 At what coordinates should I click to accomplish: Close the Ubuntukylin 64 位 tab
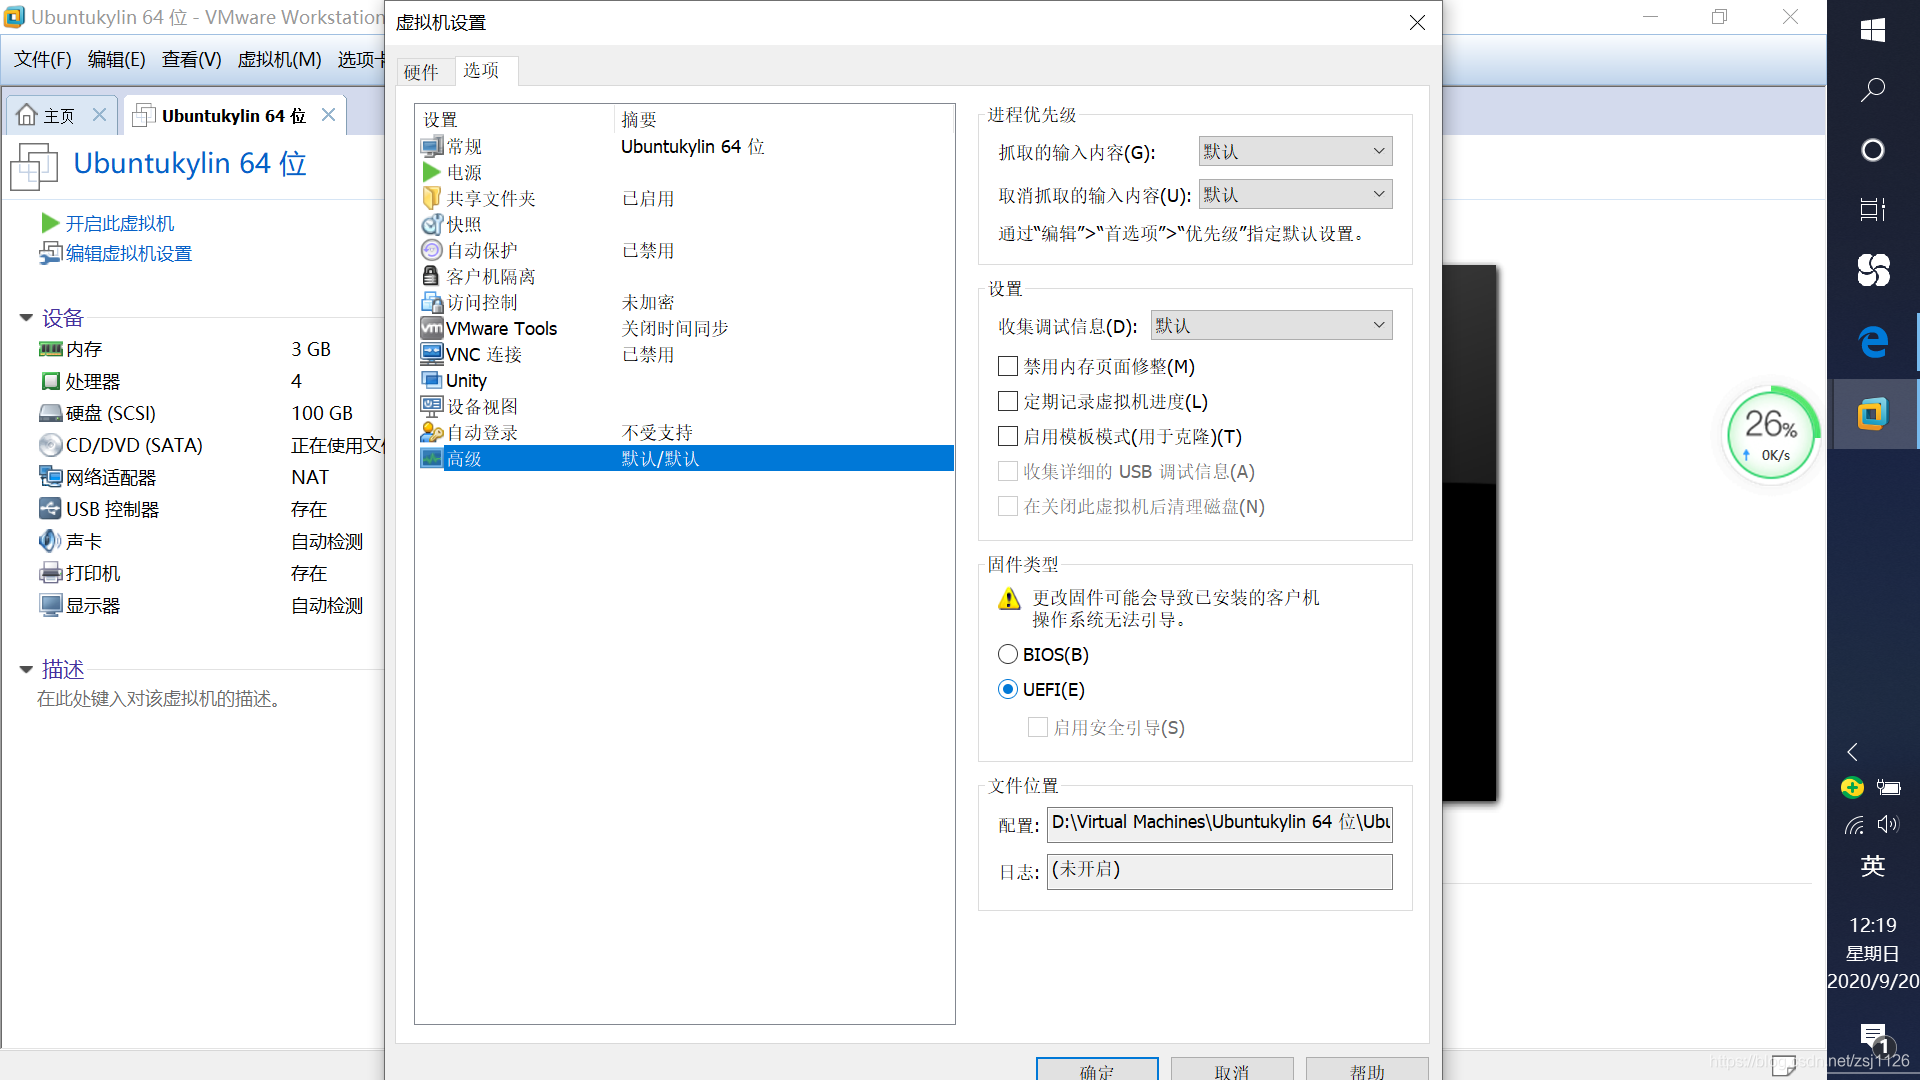(328, 115)
